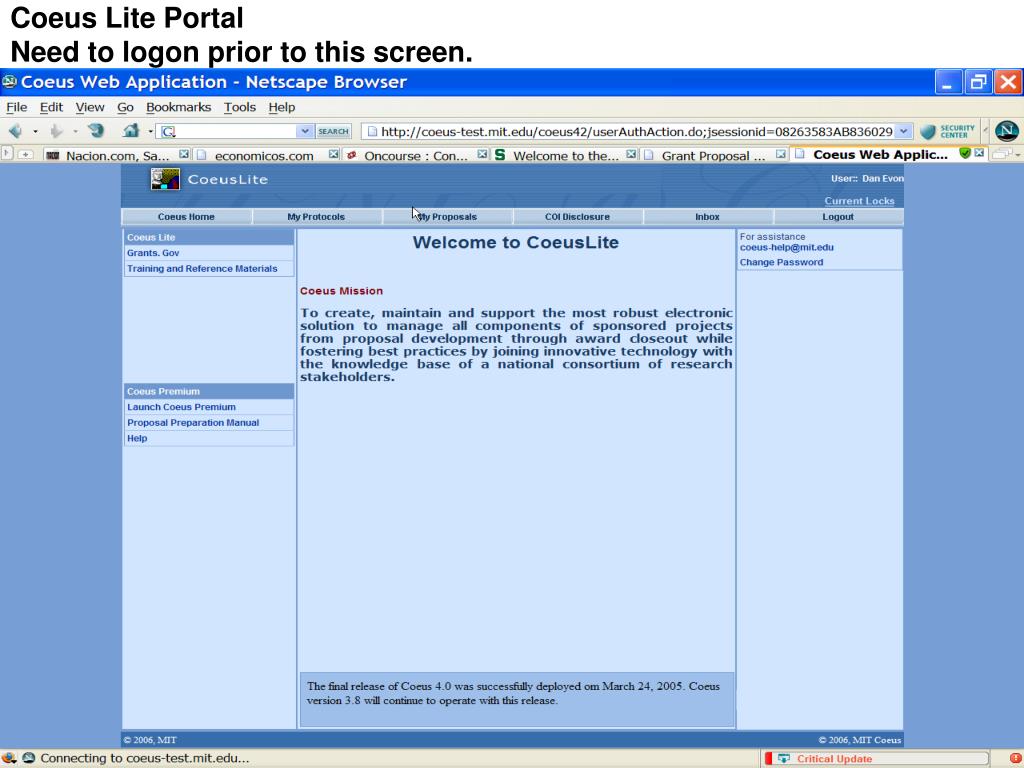Click Logout in the navigation bar
The image size is (1024, 768).
point(838,217)
